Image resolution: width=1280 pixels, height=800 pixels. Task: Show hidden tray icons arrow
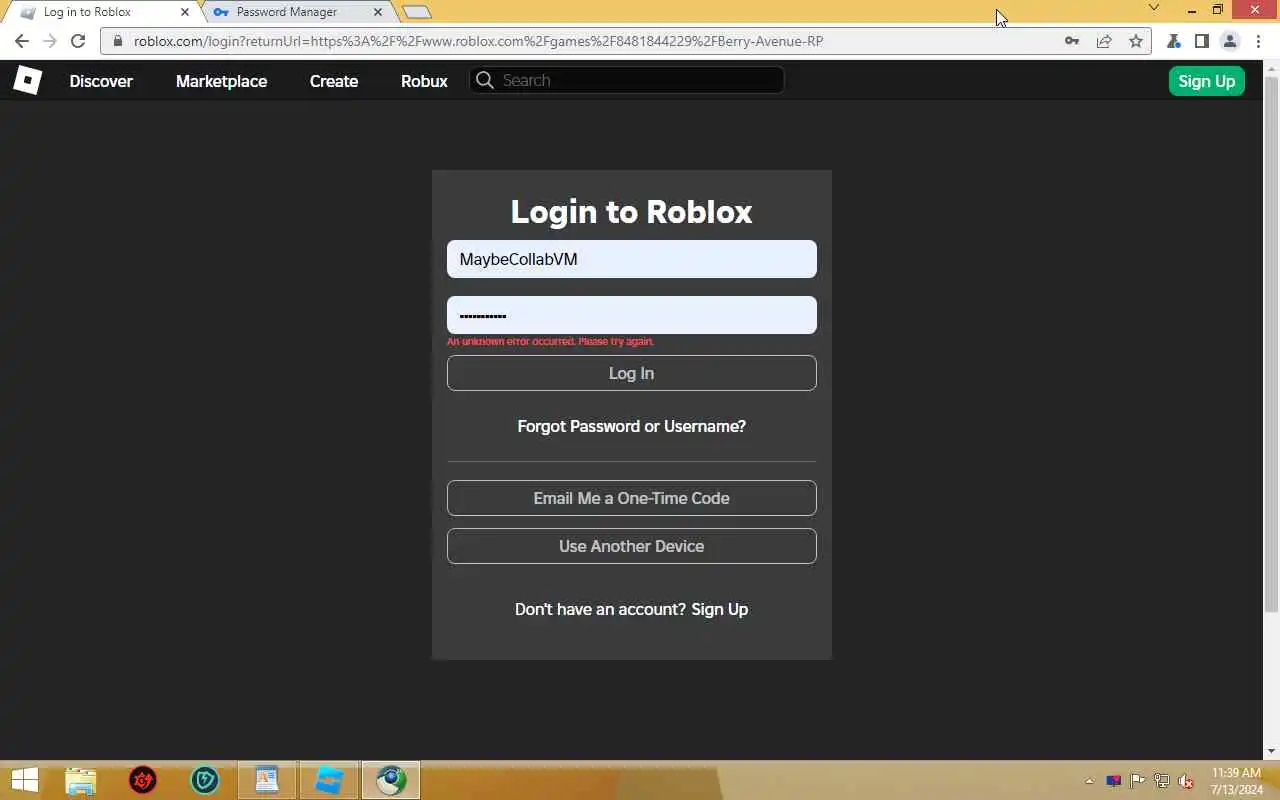[1089, 781]
